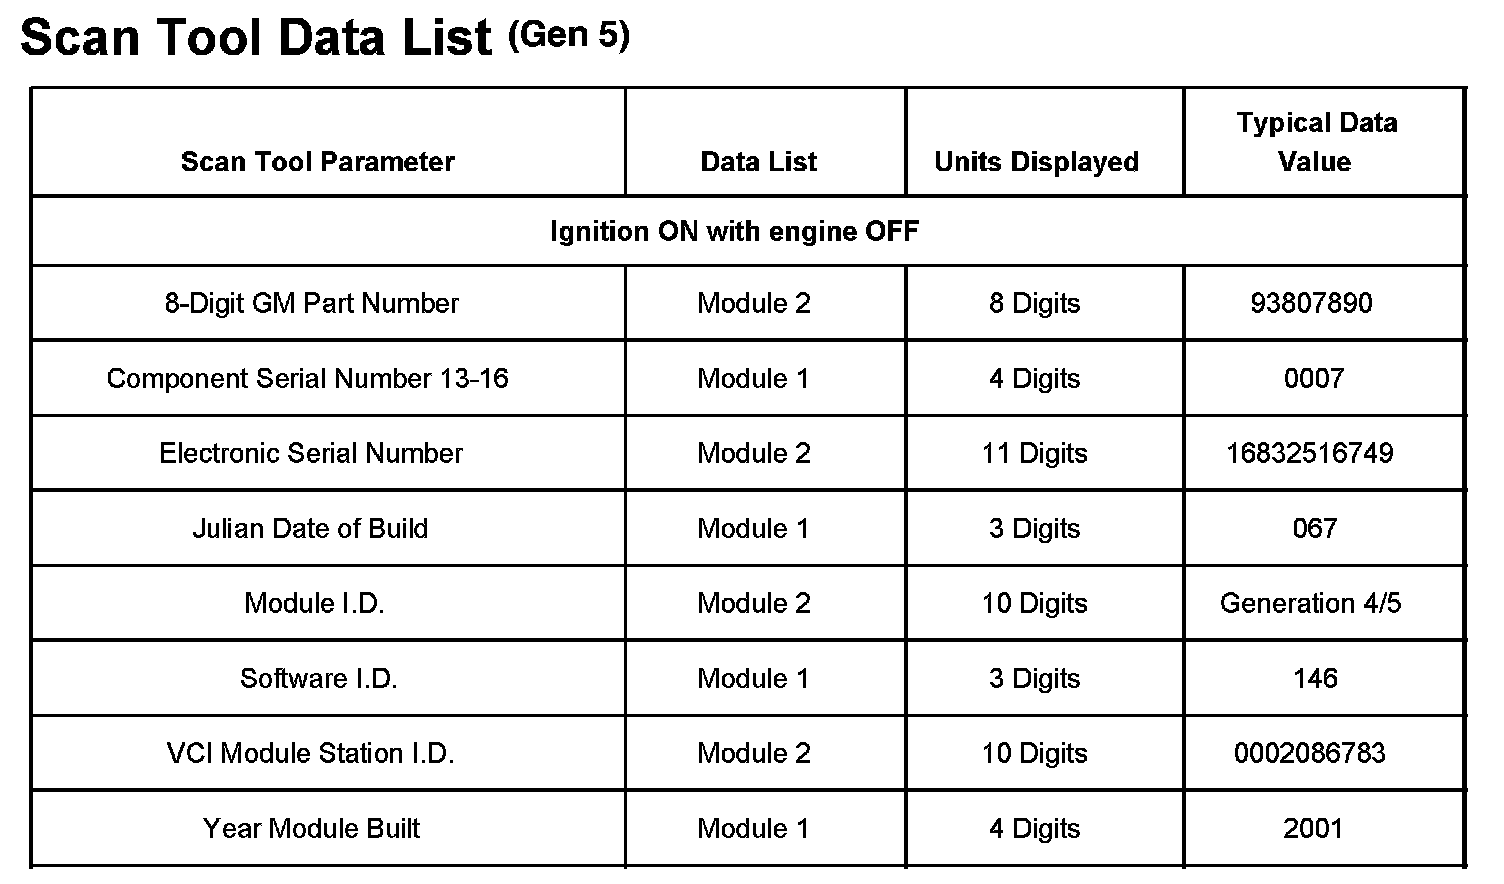Click the Generation 4/5 value
This screenshot has height=884, width=1504.
[x=1310, y=603]
